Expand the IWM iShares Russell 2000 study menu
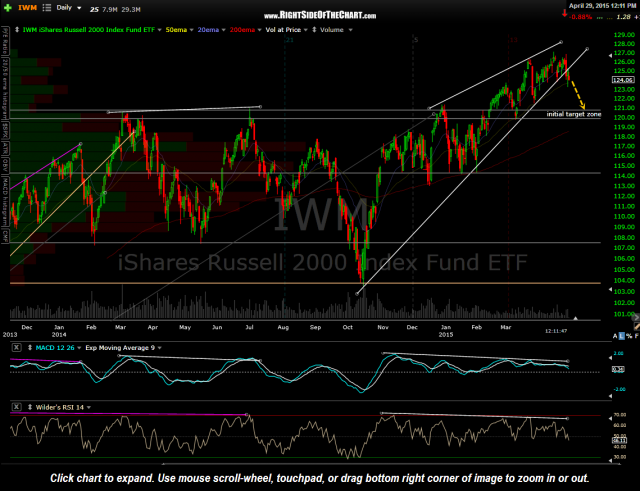 [159, 30]
